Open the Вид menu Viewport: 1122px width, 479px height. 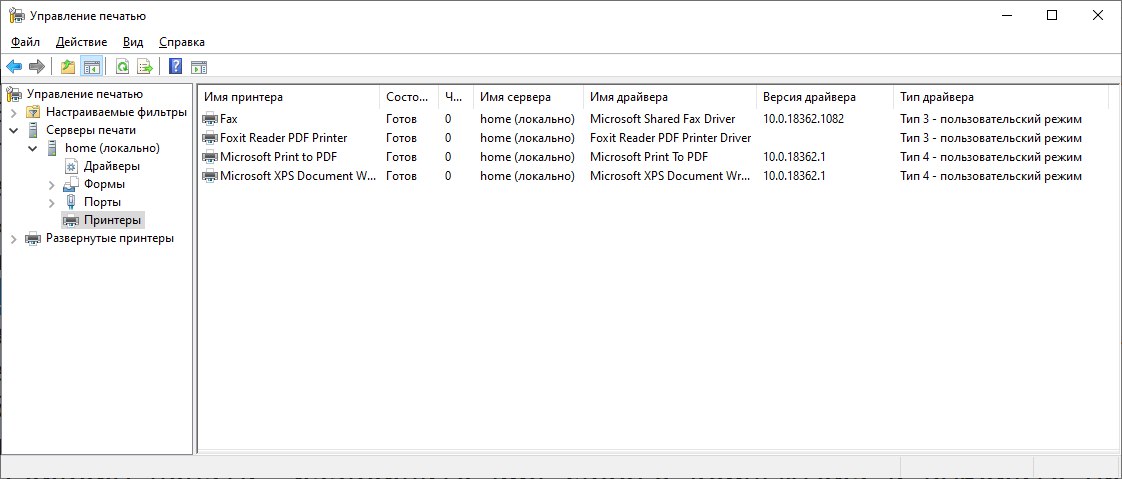click(133, 42)
